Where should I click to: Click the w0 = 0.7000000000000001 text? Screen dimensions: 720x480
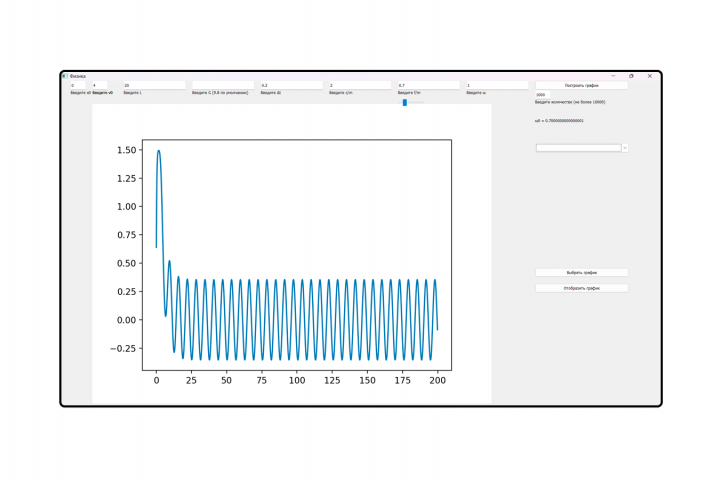559,121
